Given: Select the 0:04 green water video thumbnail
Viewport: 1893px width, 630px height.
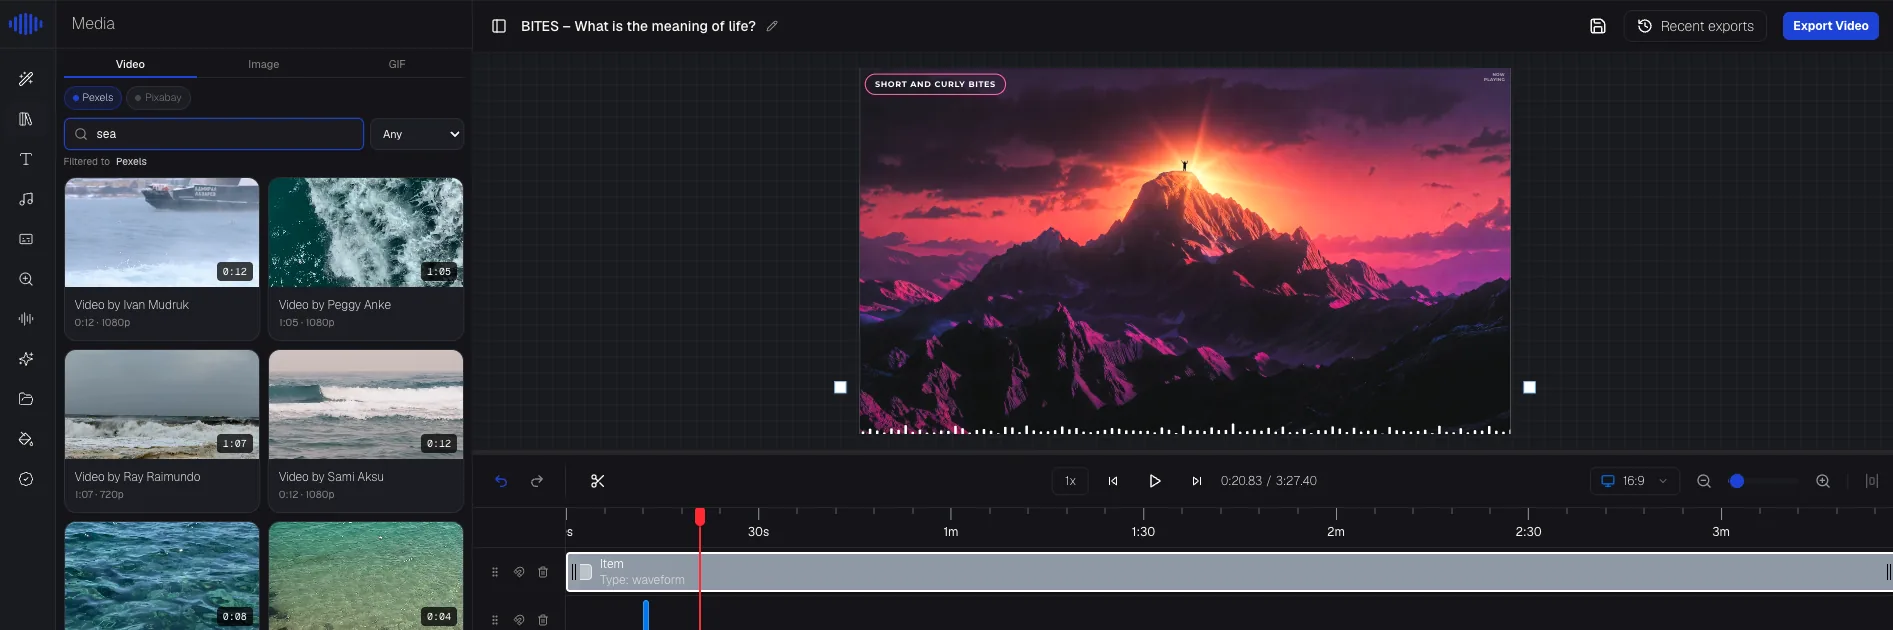Looking at the screenshot, I should 366,576.
